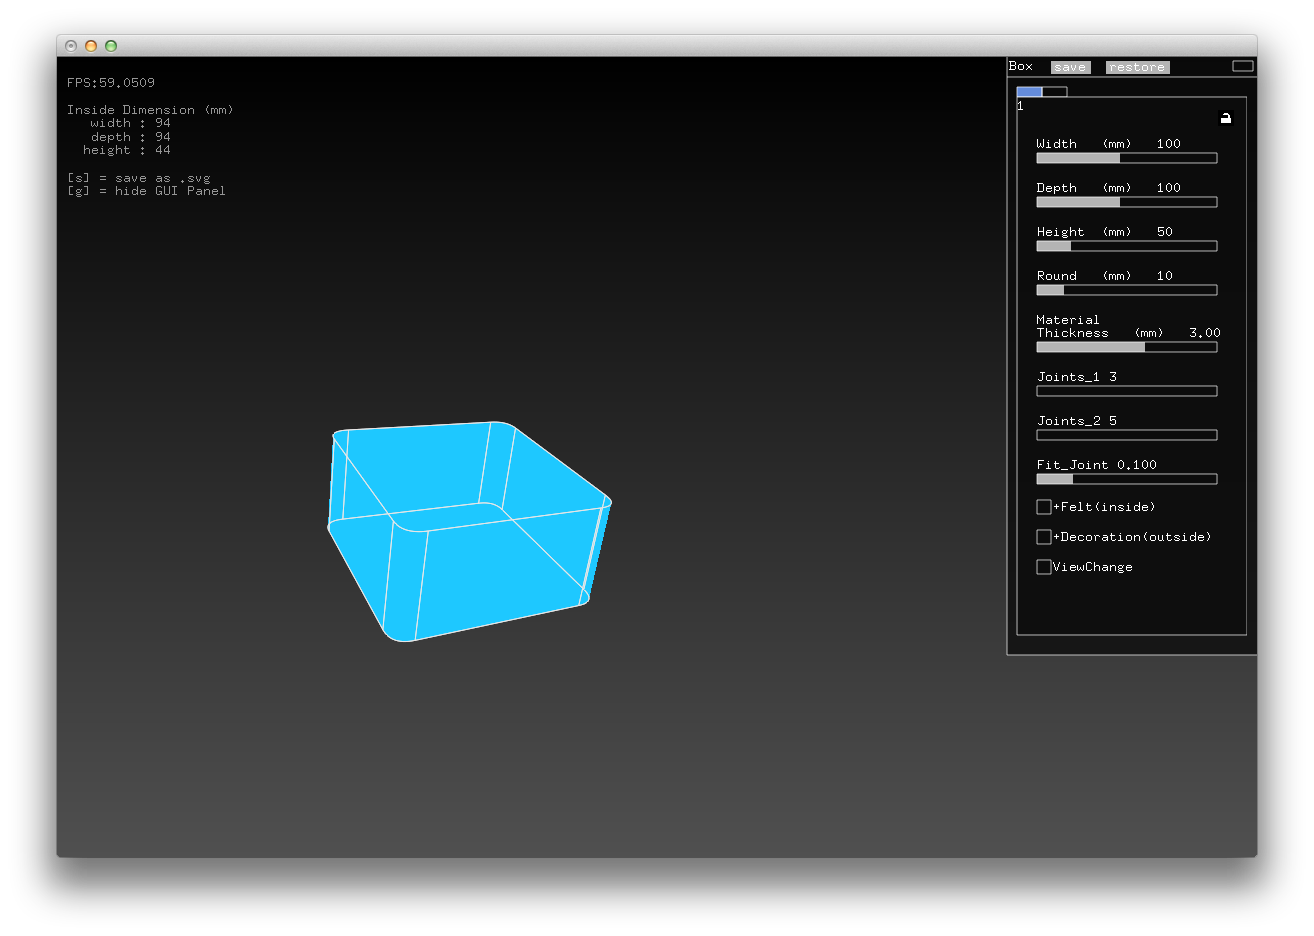Screen dimensions: 1314x936
Task: Adjust the Fit_Joint slider
Action: 1127,479
